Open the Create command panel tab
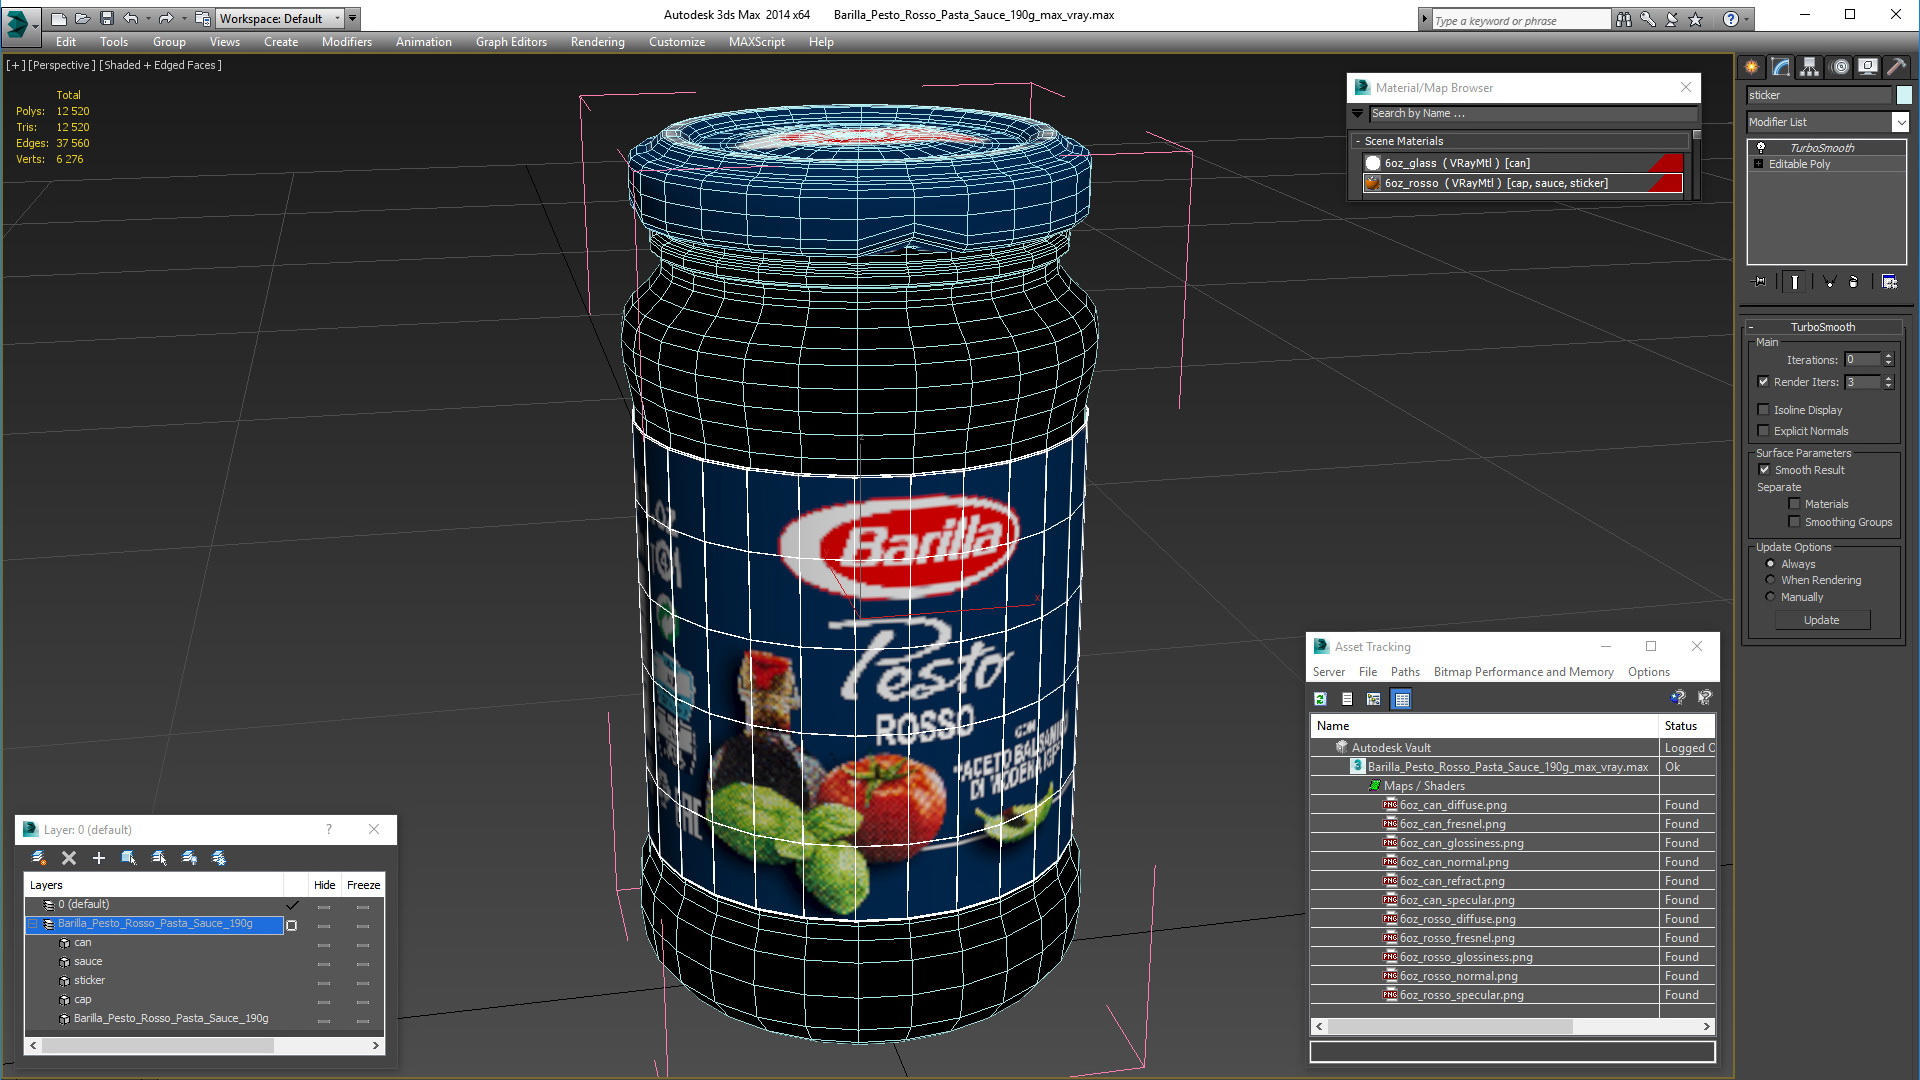 click(1752, 67)
